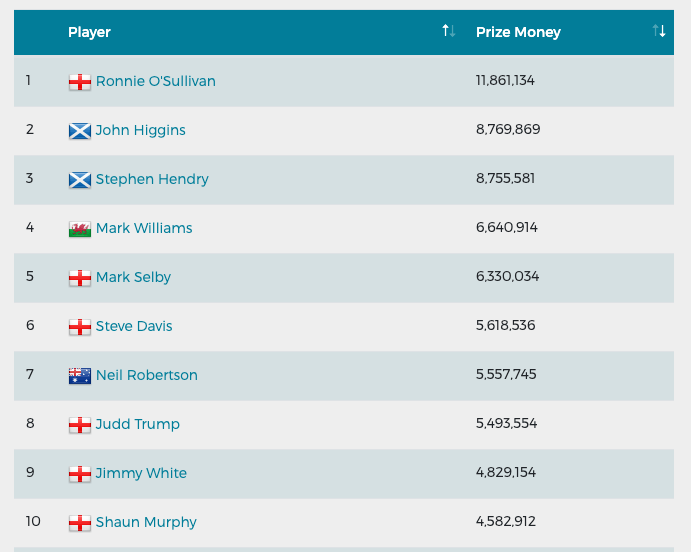Select Steve Davis name link
691x552 pixels.
[134, 326]
